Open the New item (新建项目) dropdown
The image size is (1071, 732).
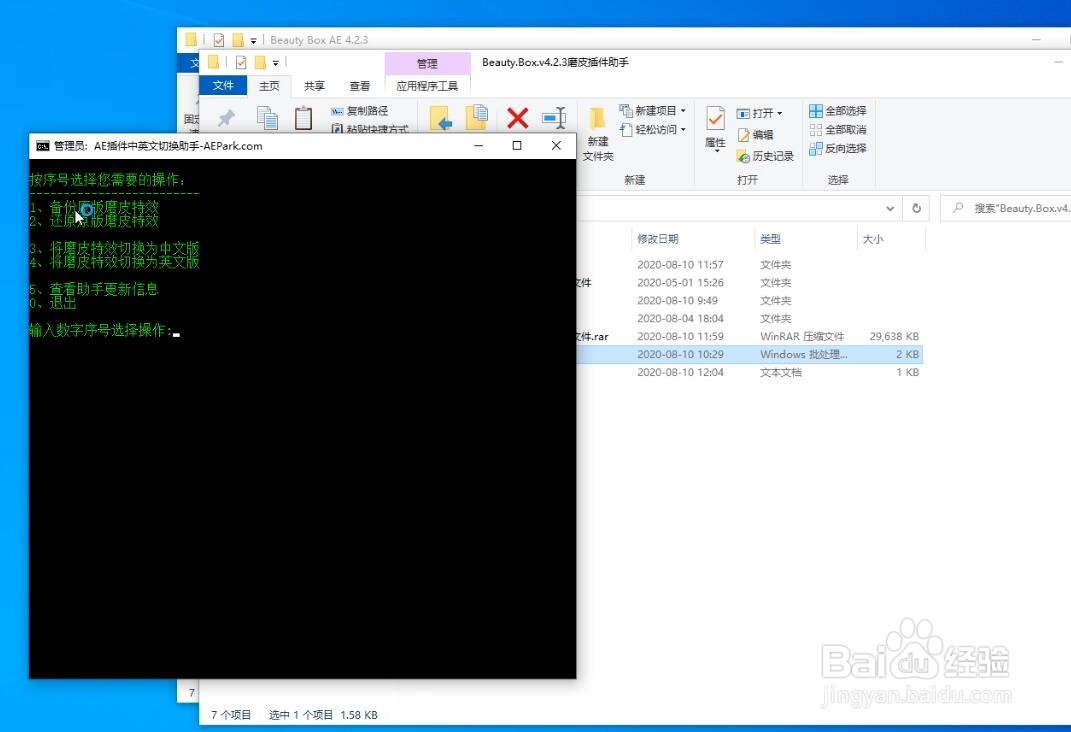(652, 111)
